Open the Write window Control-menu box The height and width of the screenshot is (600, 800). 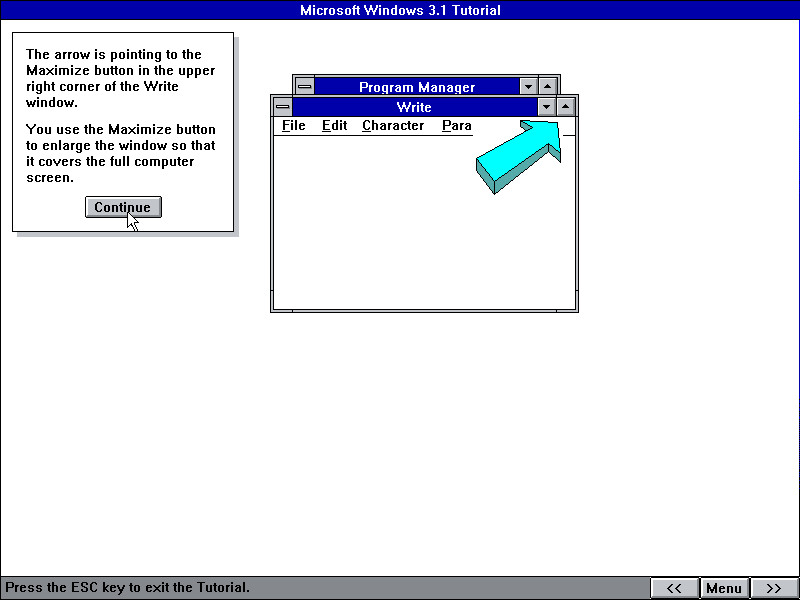(283, 107)
